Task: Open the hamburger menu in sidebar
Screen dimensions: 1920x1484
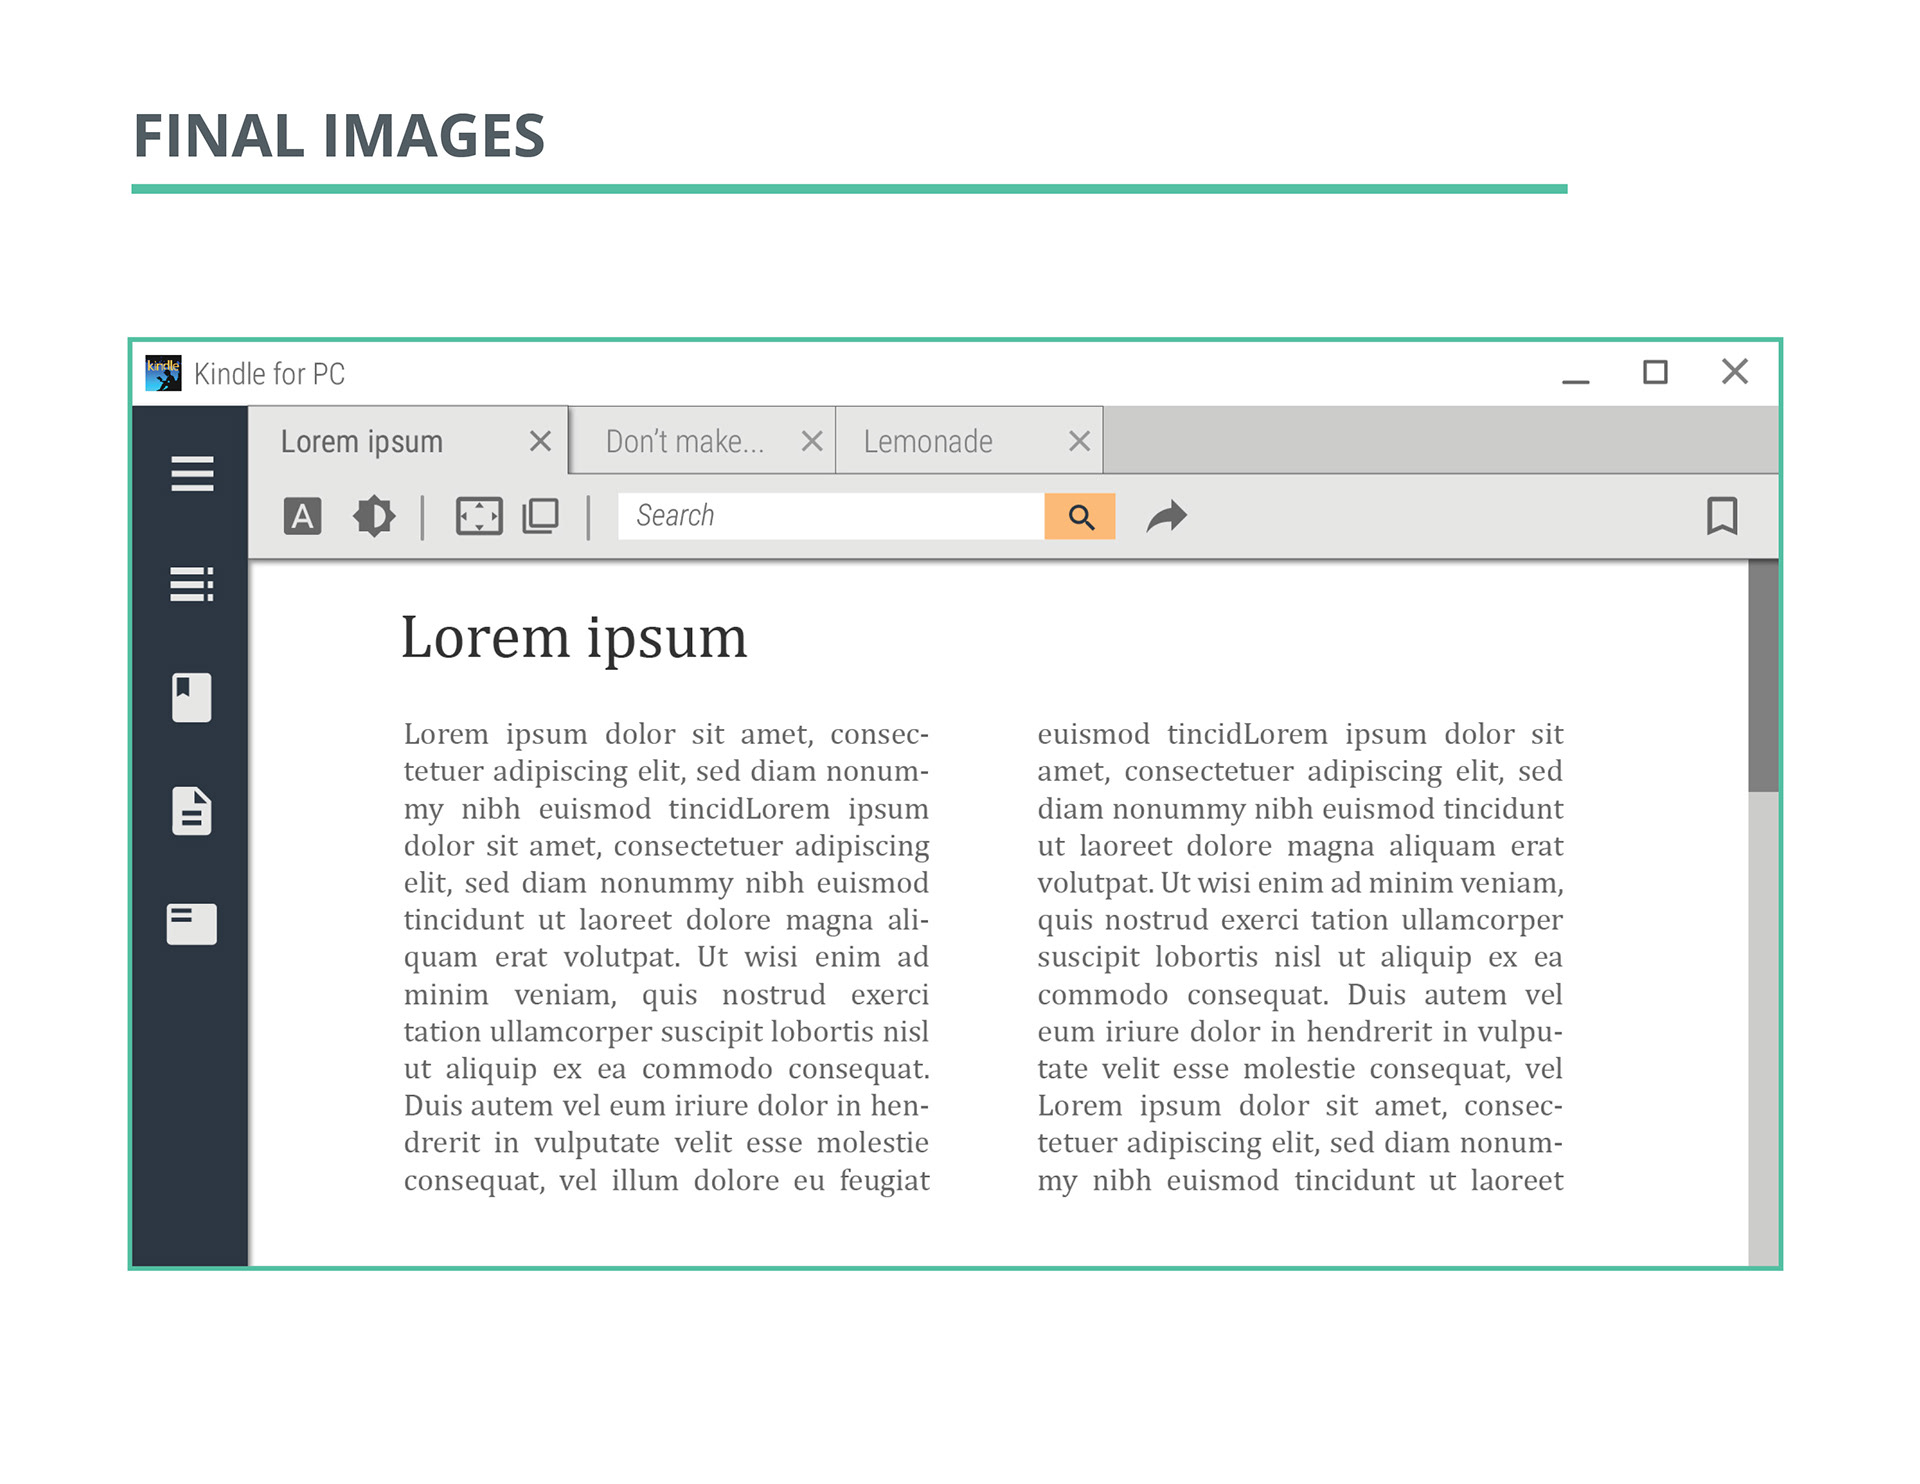Action: click(192, 473)
